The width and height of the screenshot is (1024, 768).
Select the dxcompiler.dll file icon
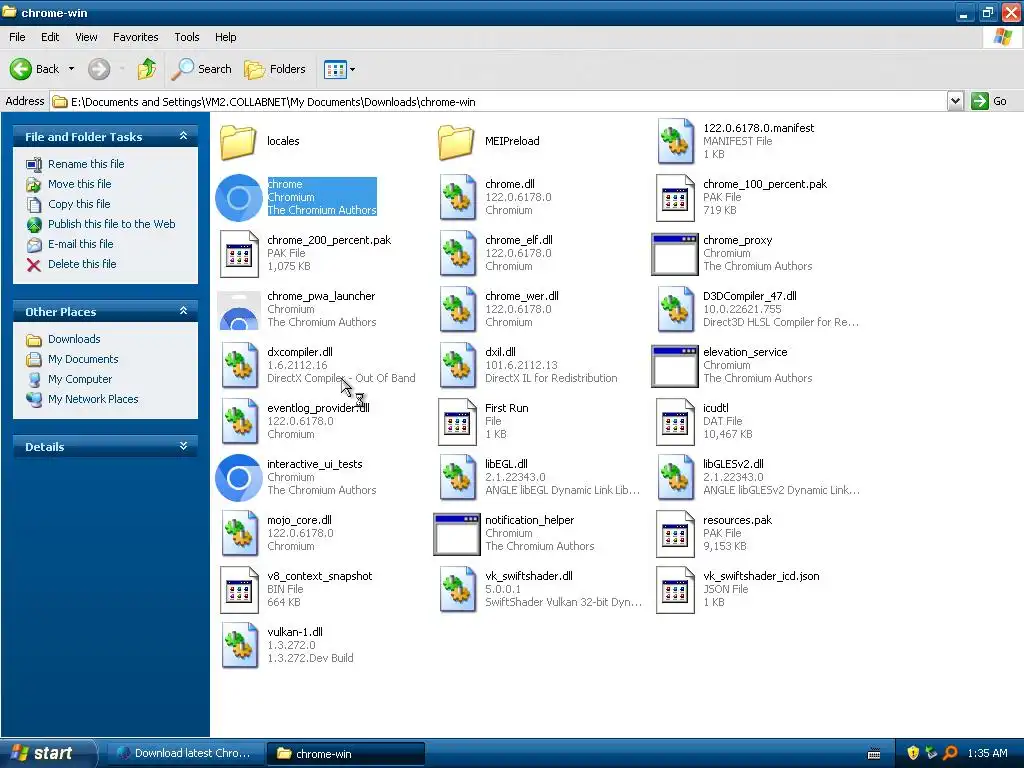click(239, 366)
